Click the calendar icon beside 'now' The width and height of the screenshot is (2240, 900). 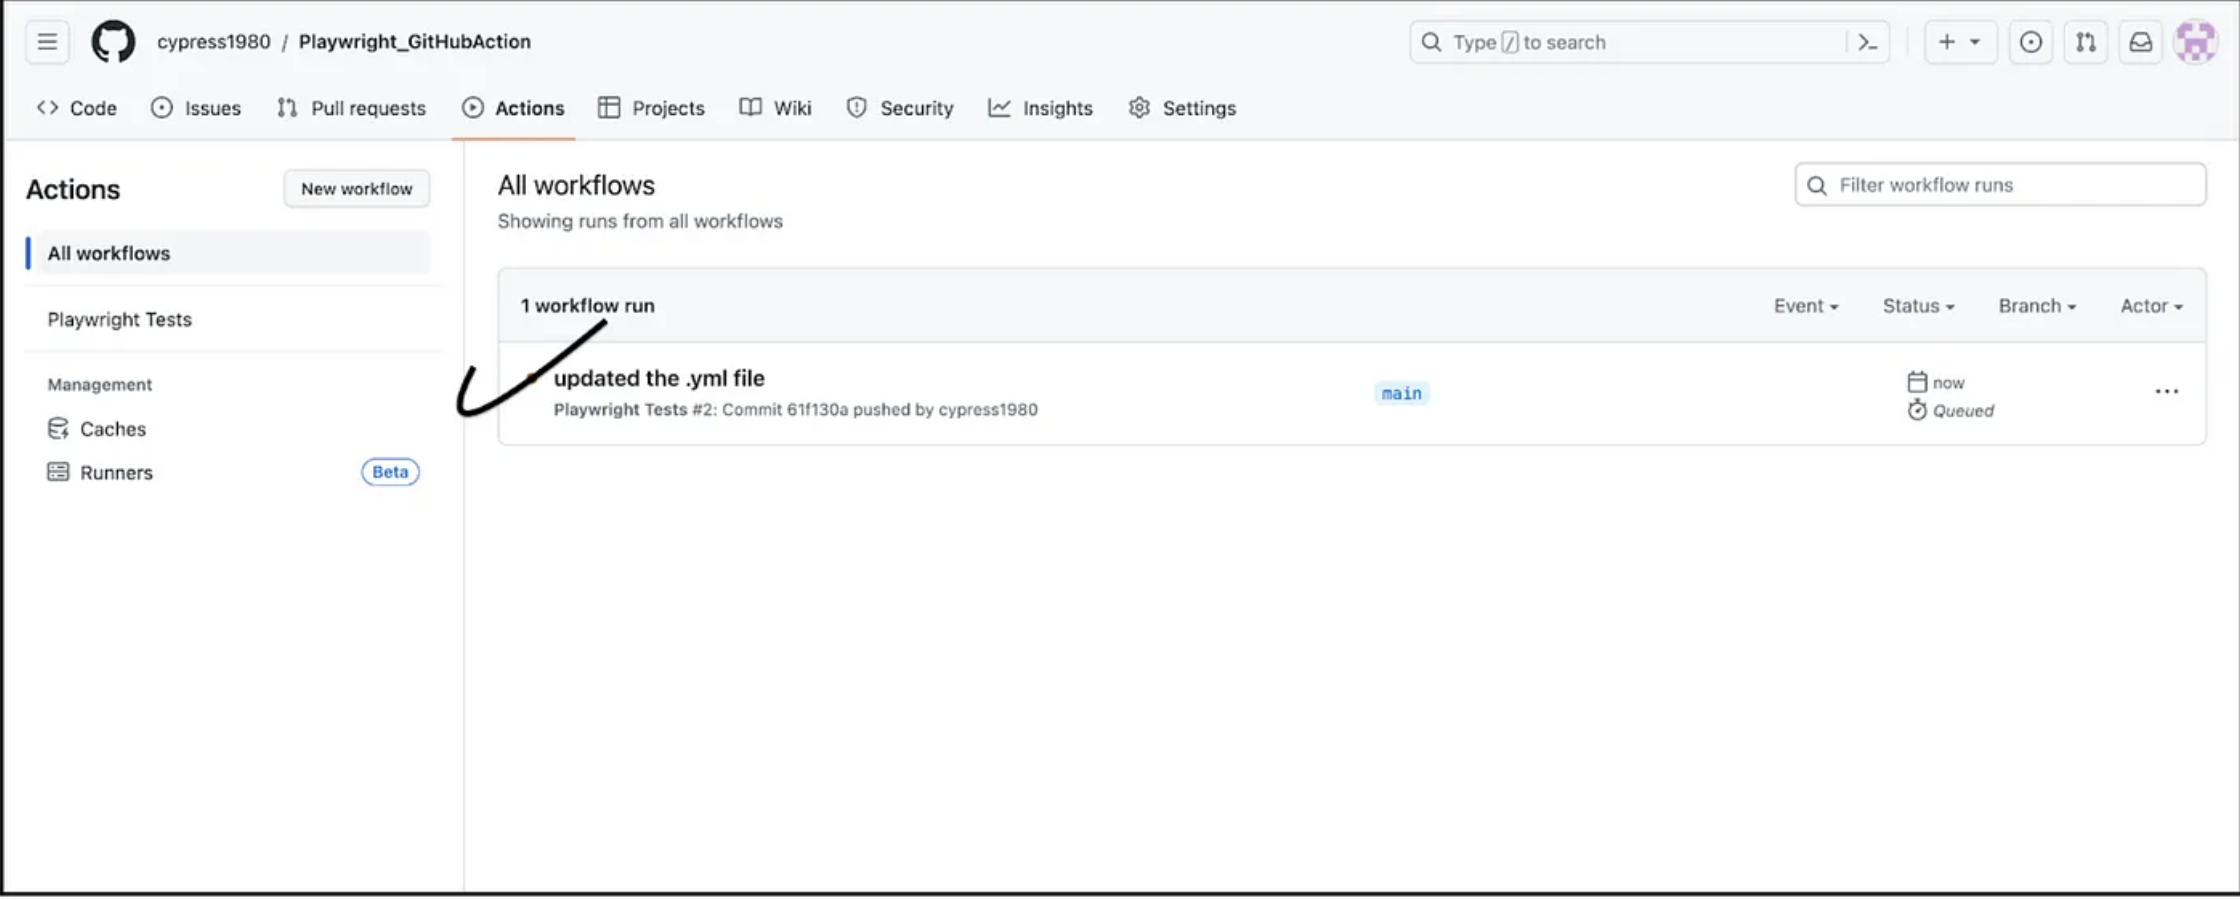point(1916,382)
